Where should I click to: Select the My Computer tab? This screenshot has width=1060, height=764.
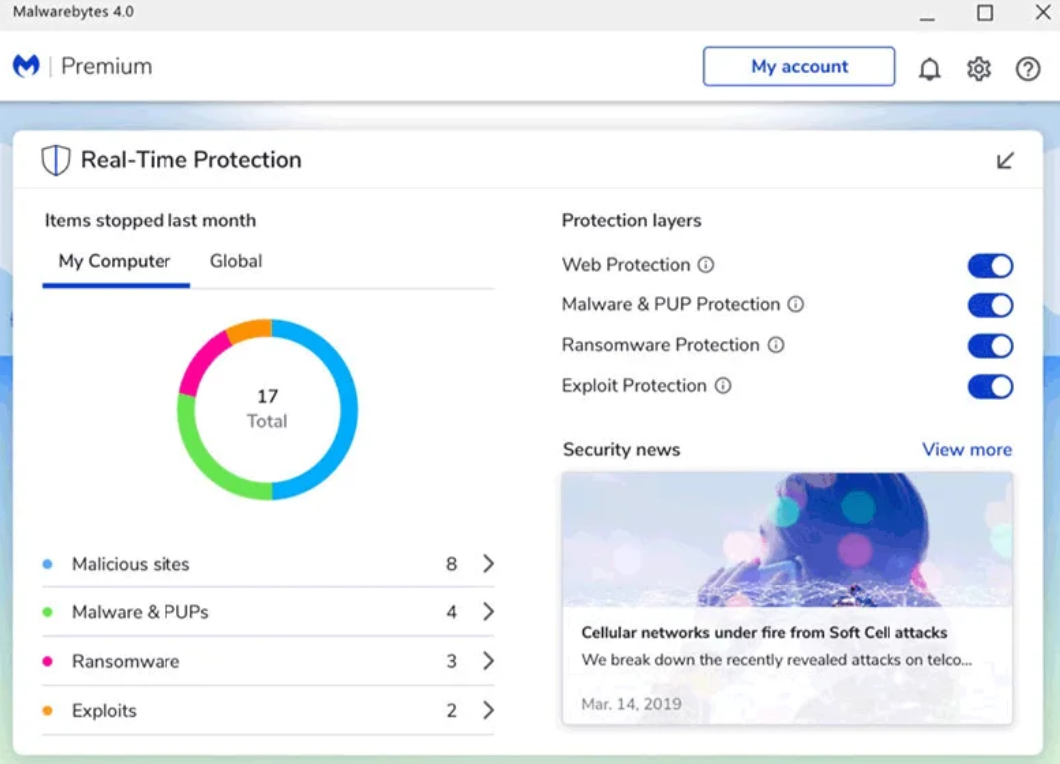pyautogui.click(x=115, y=262)
